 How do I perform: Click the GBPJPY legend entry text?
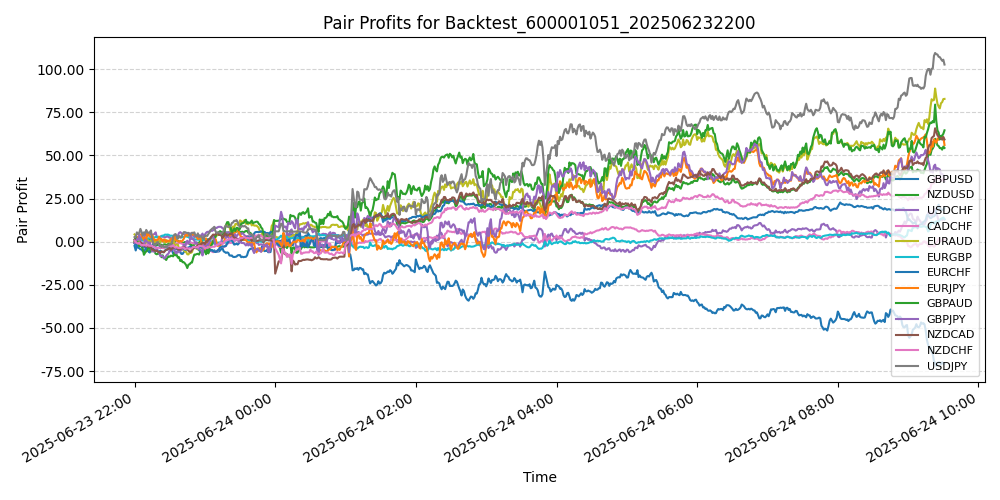948,319
